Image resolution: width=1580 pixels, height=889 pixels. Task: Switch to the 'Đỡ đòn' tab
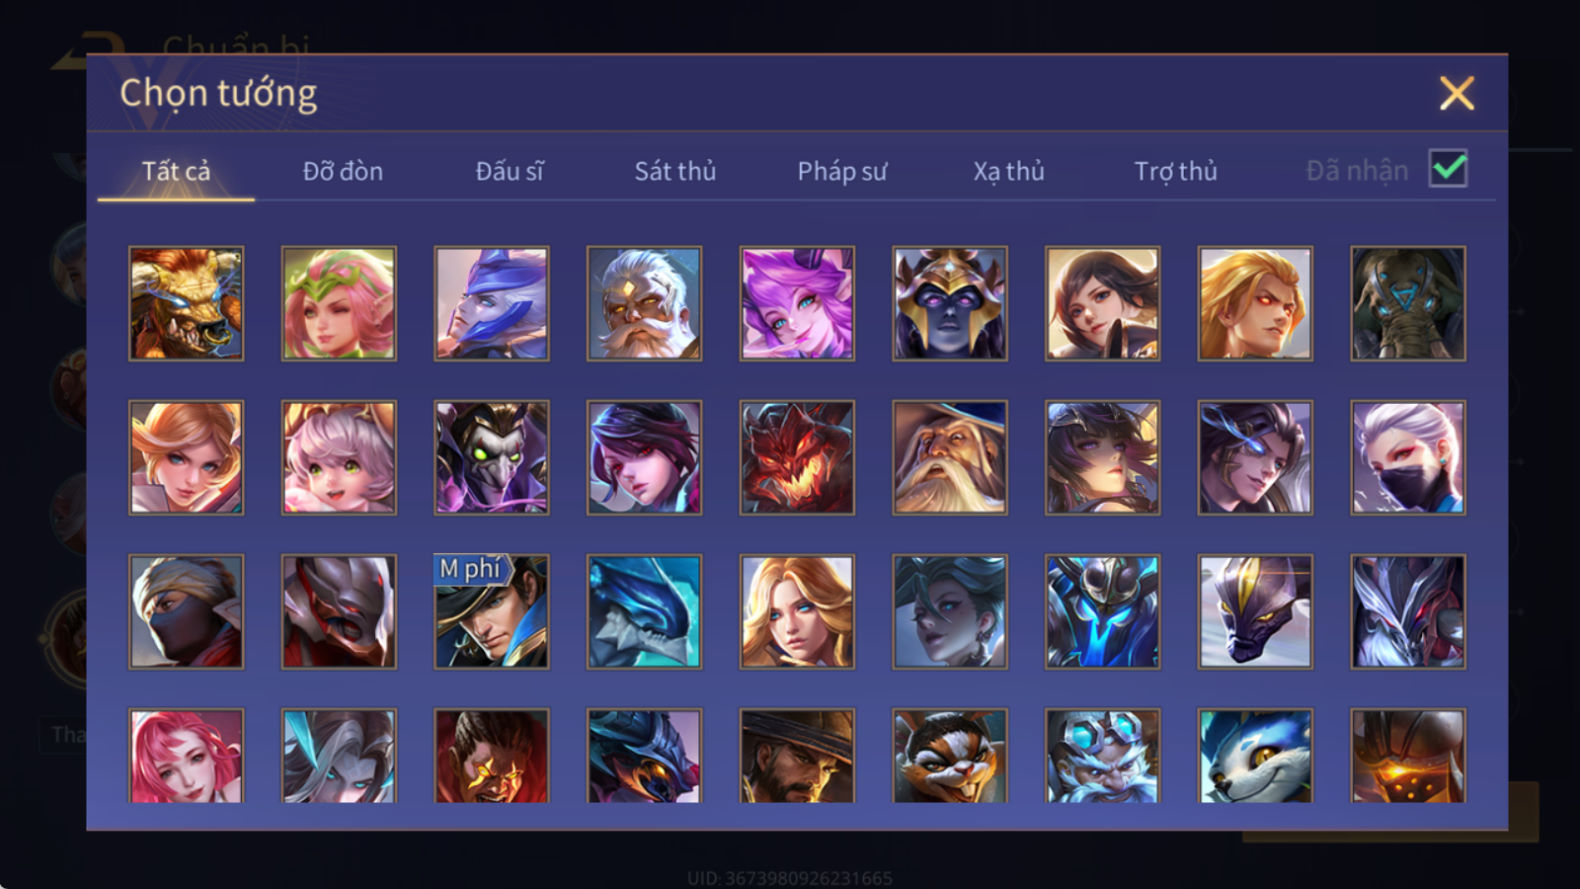click(343, 171)
